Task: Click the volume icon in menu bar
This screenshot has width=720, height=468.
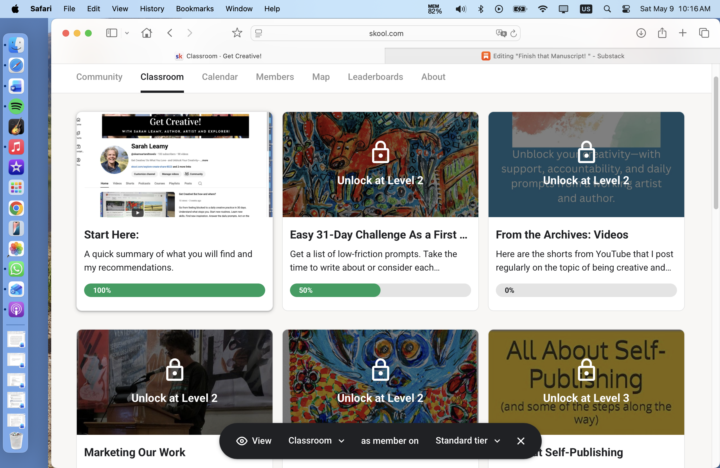Action: (461, 9)
